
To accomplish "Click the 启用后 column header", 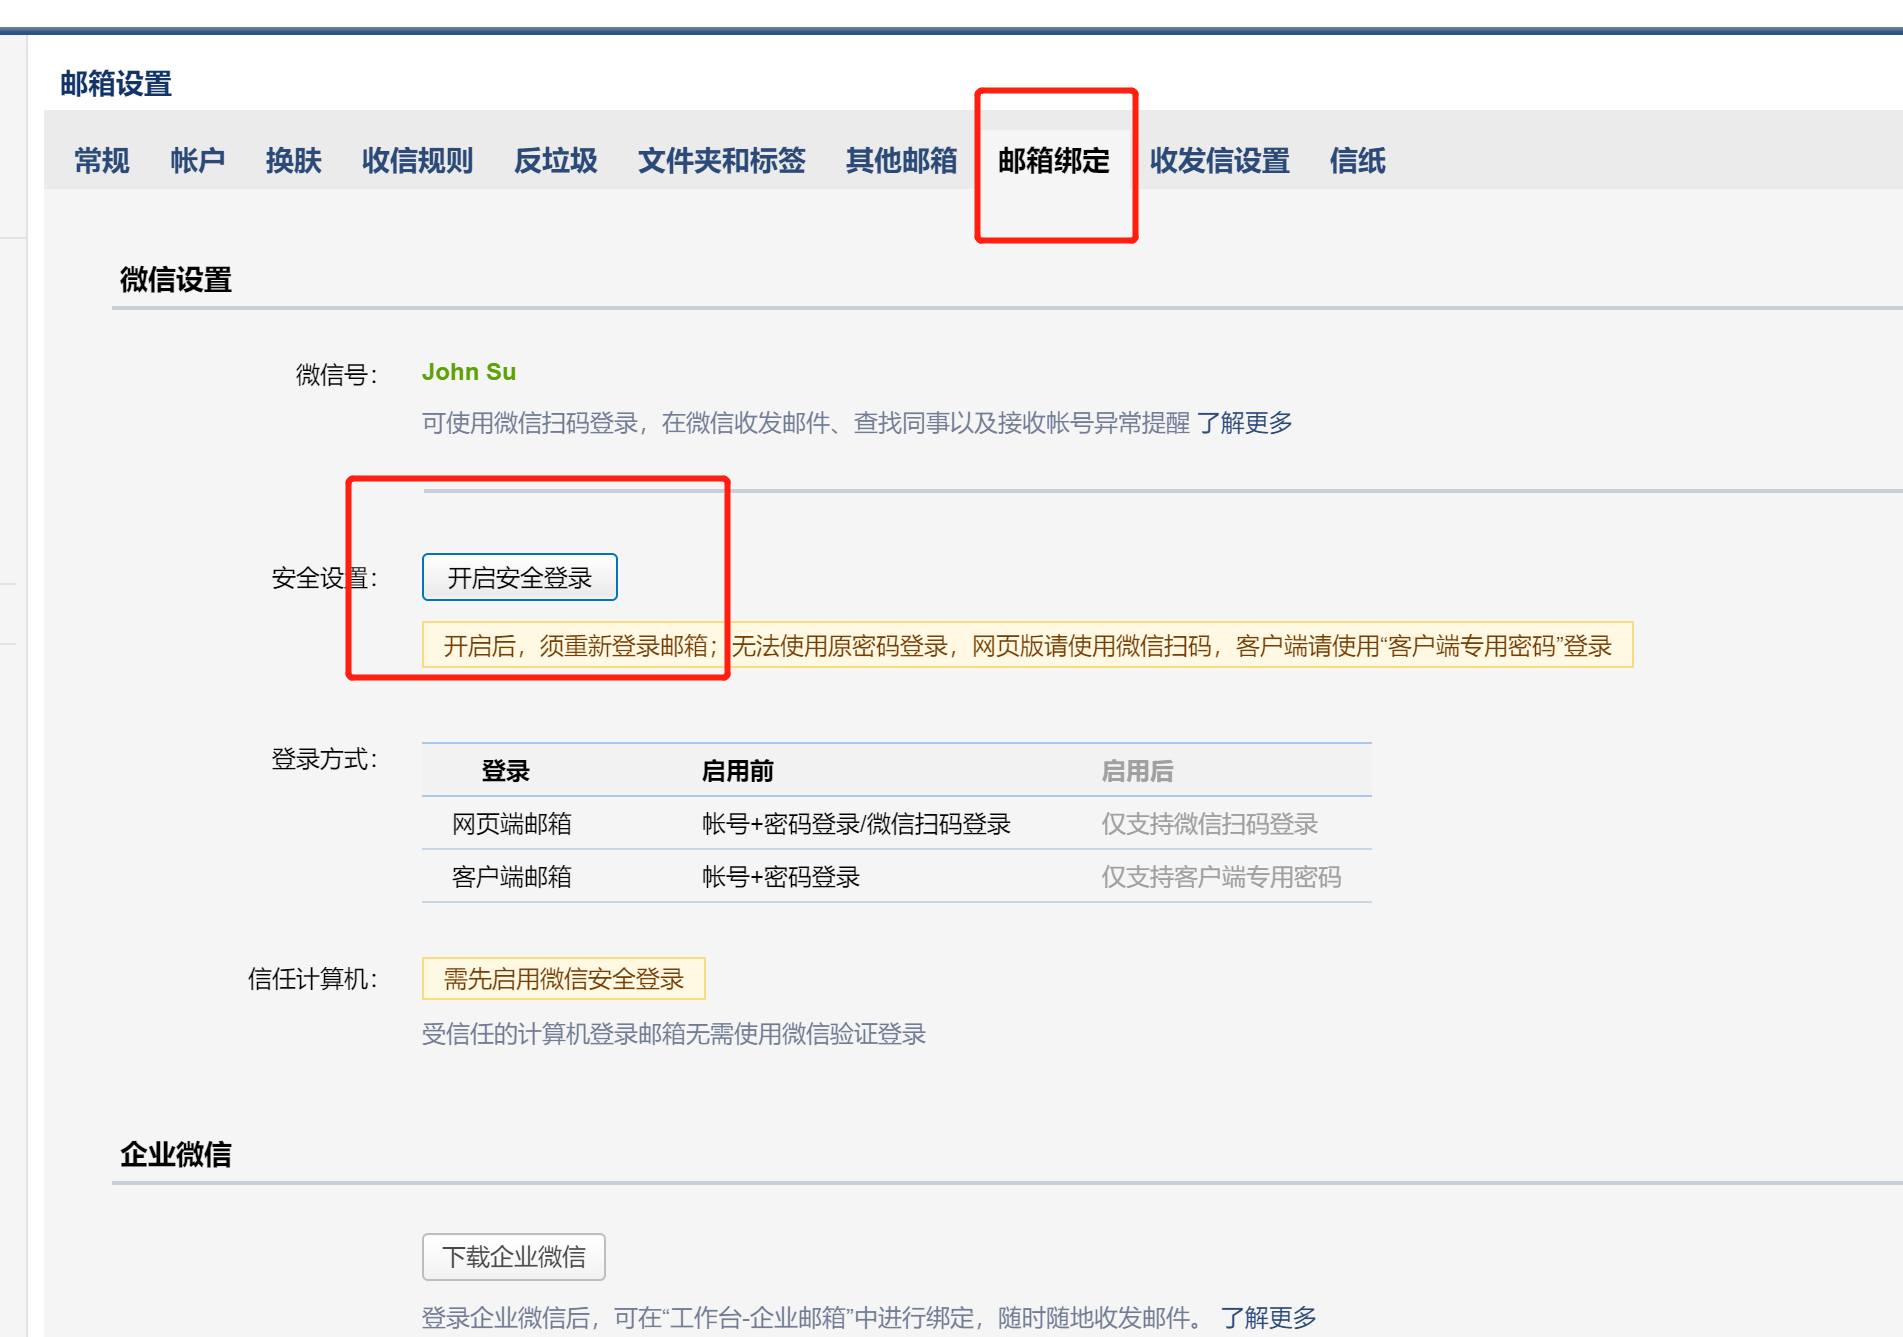I will pos(1138,771).
